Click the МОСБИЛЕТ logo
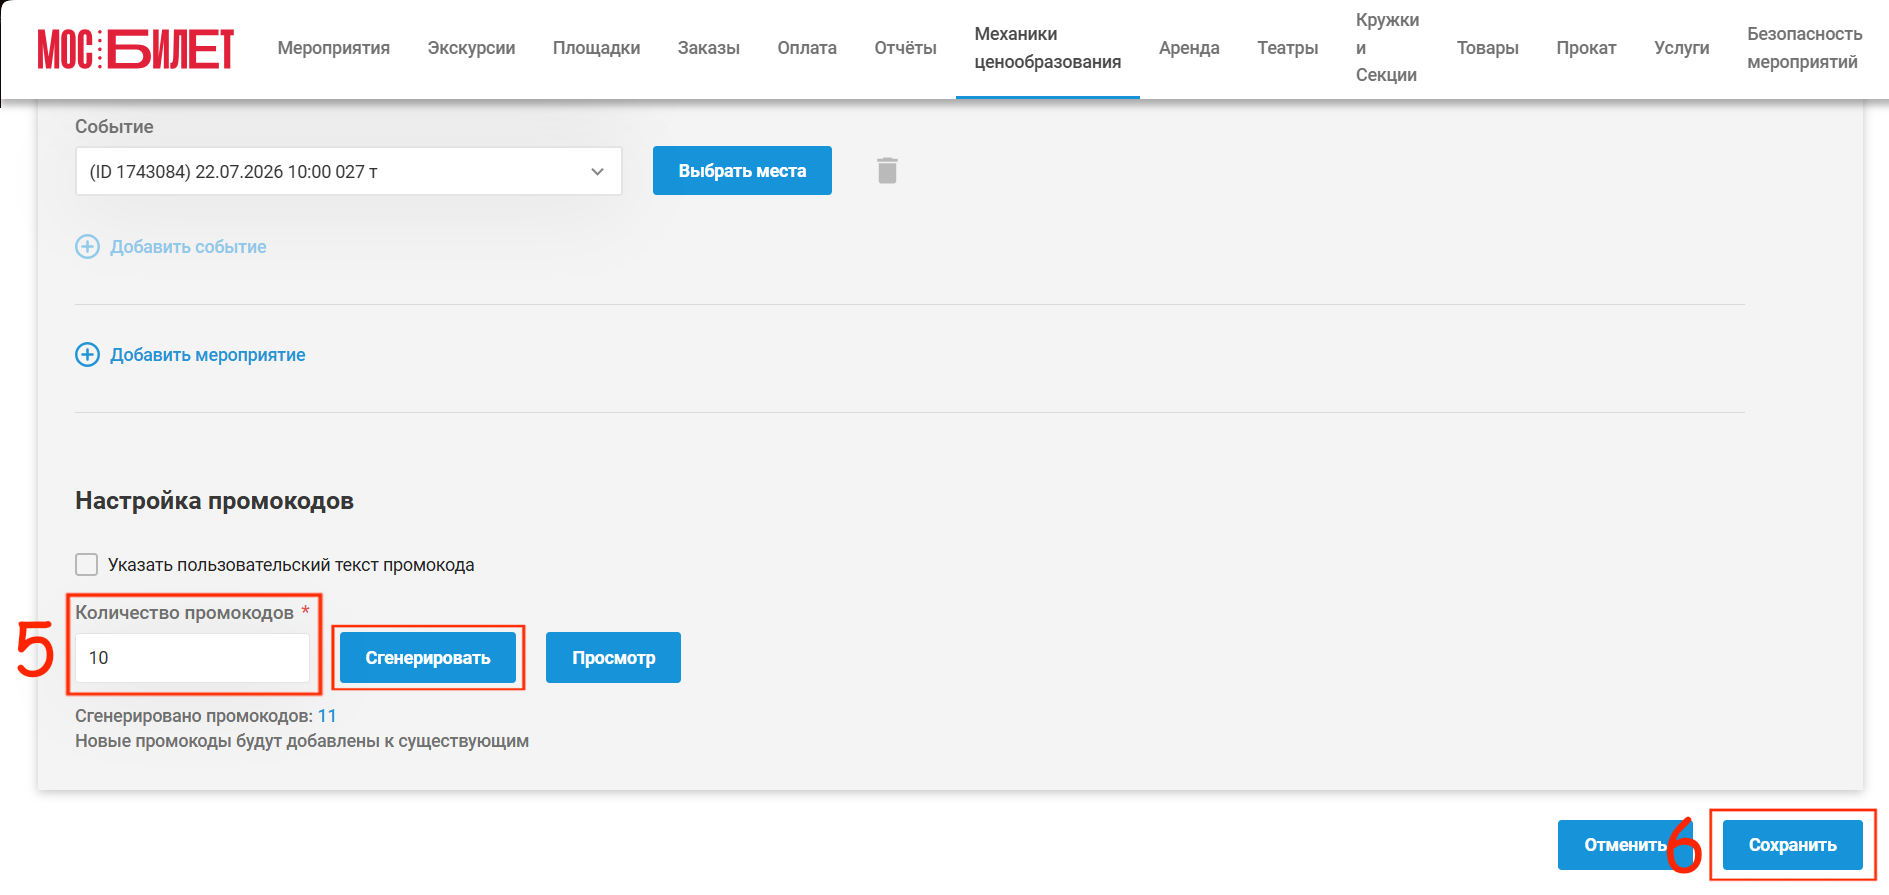1889x895 pixels. click(136, 49)
